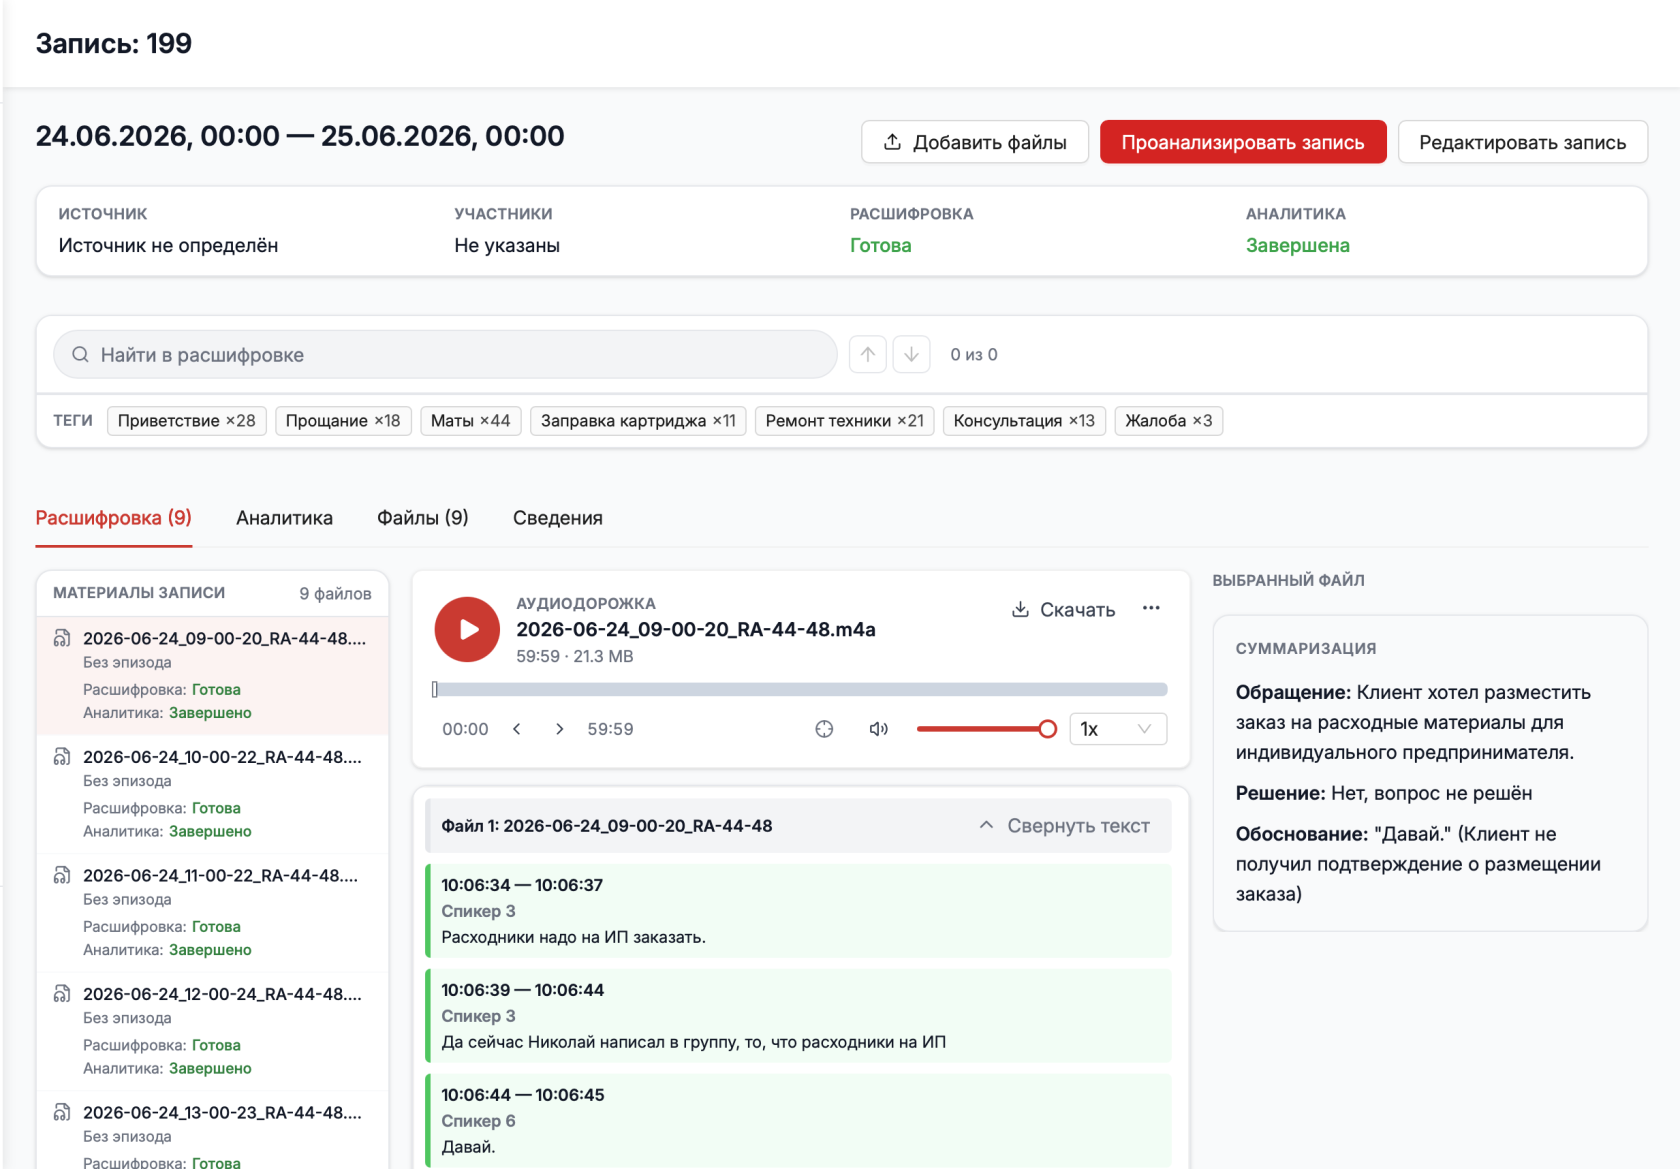Select the Расшифровка (9) tab
The width and height of the screenshot is (1680, 1169).
pyautogui.click(x=114, y=518)
